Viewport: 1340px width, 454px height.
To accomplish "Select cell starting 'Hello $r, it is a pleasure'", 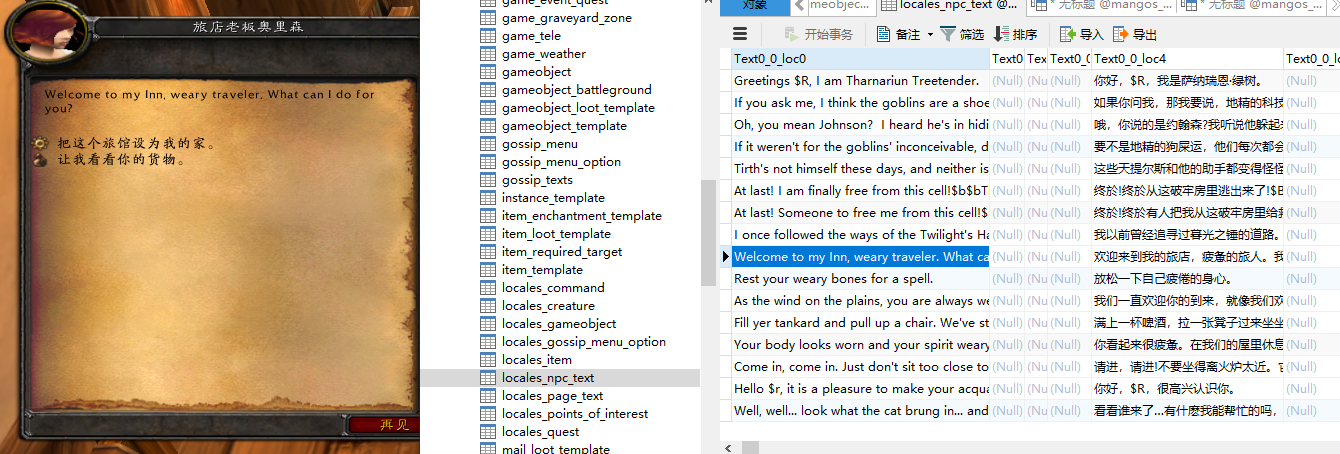I will [x=860, y=388].
